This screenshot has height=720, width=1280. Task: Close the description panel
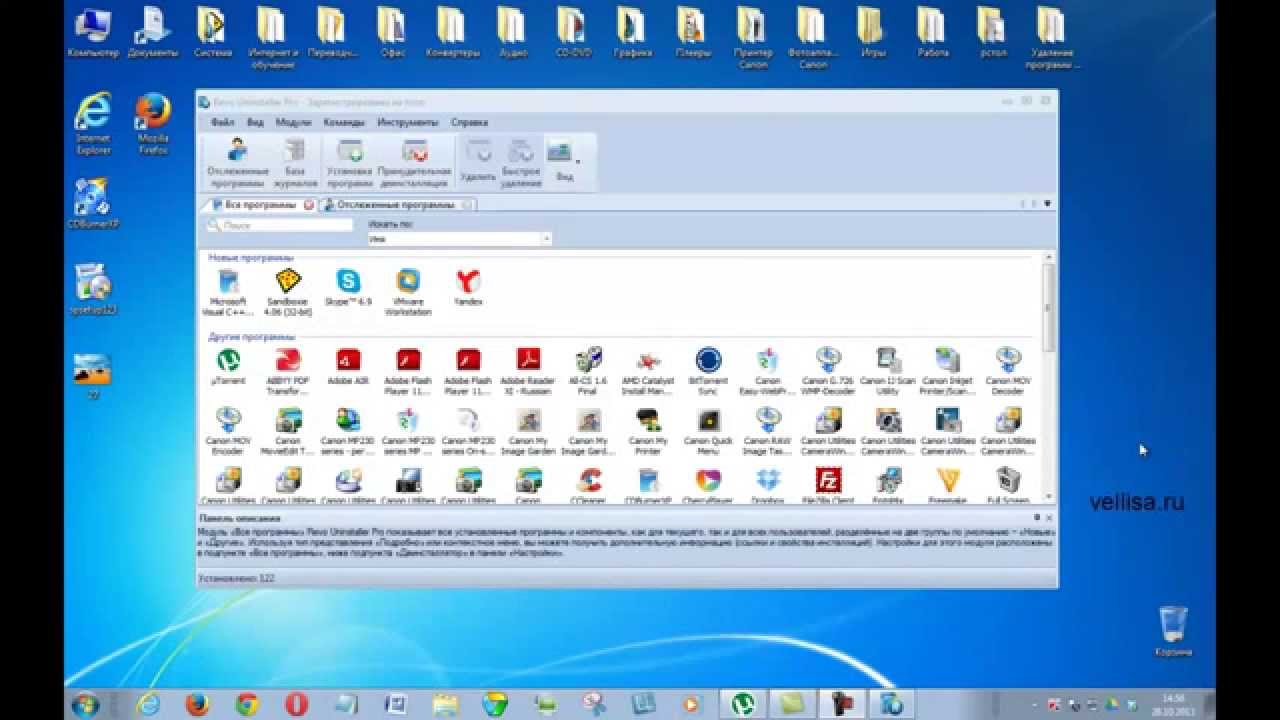point(1048,518)
